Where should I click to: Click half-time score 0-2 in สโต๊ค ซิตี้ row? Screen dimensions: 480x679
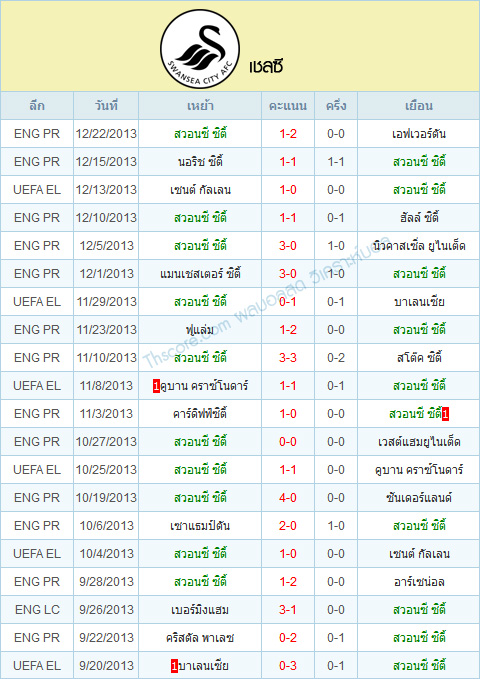tap(336, 358)
